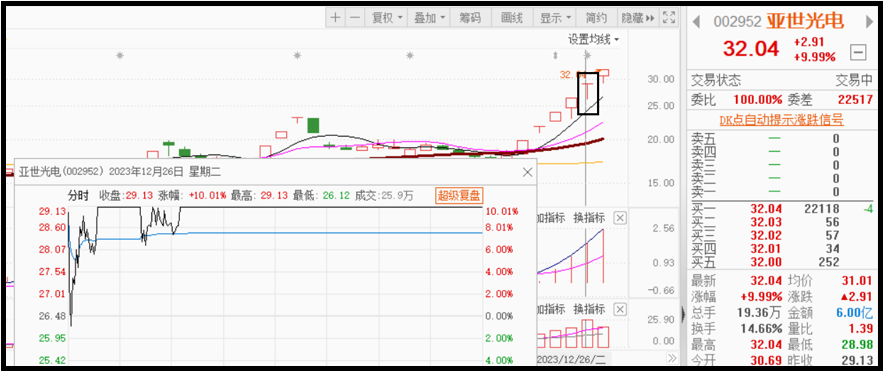Click the stock code 002952

pos(738,22)
